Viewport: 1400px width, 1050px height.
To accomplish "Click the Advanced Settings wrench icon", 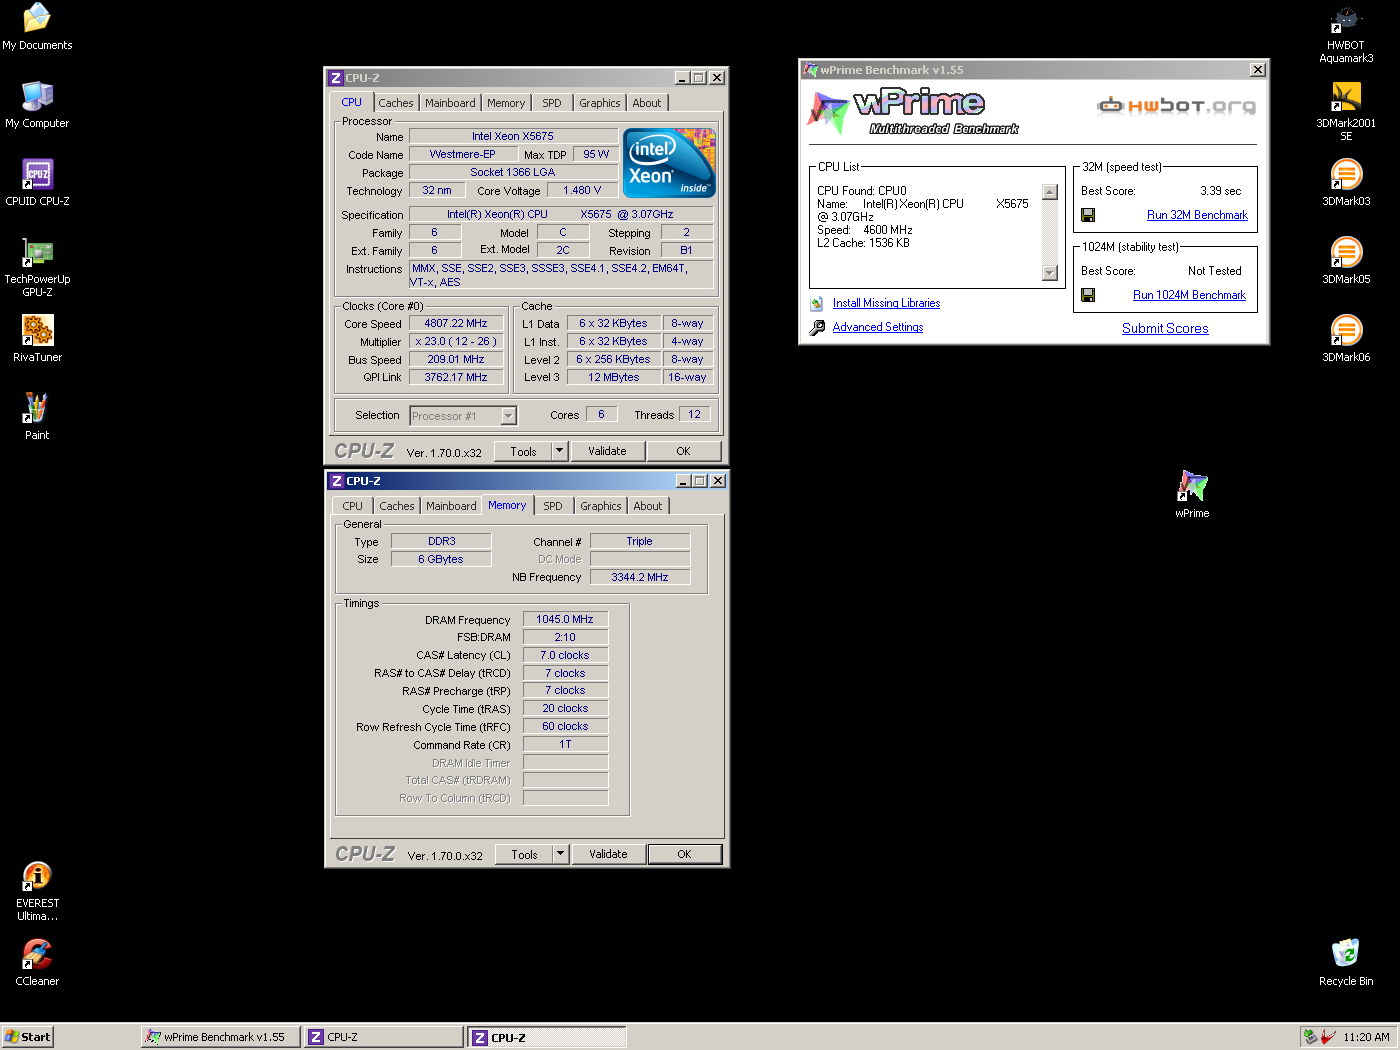I will click(817, 327).
